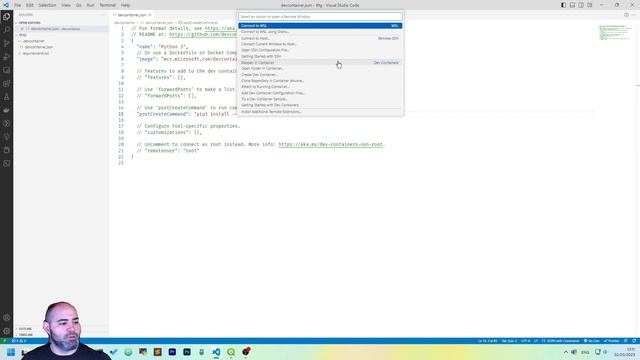Focus the remote window option search field
The height and width of the screenshot is (360, 640).
click(x=320, y=17)
